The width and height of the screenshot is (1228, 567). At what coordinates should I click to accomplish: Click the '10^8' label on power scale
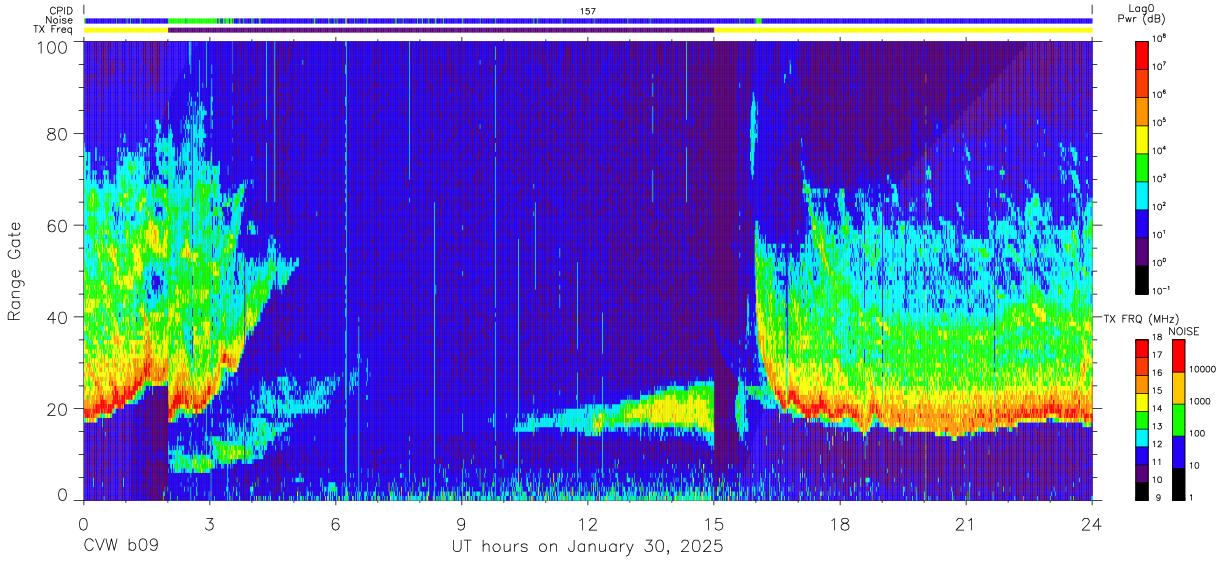(1159, 38)
